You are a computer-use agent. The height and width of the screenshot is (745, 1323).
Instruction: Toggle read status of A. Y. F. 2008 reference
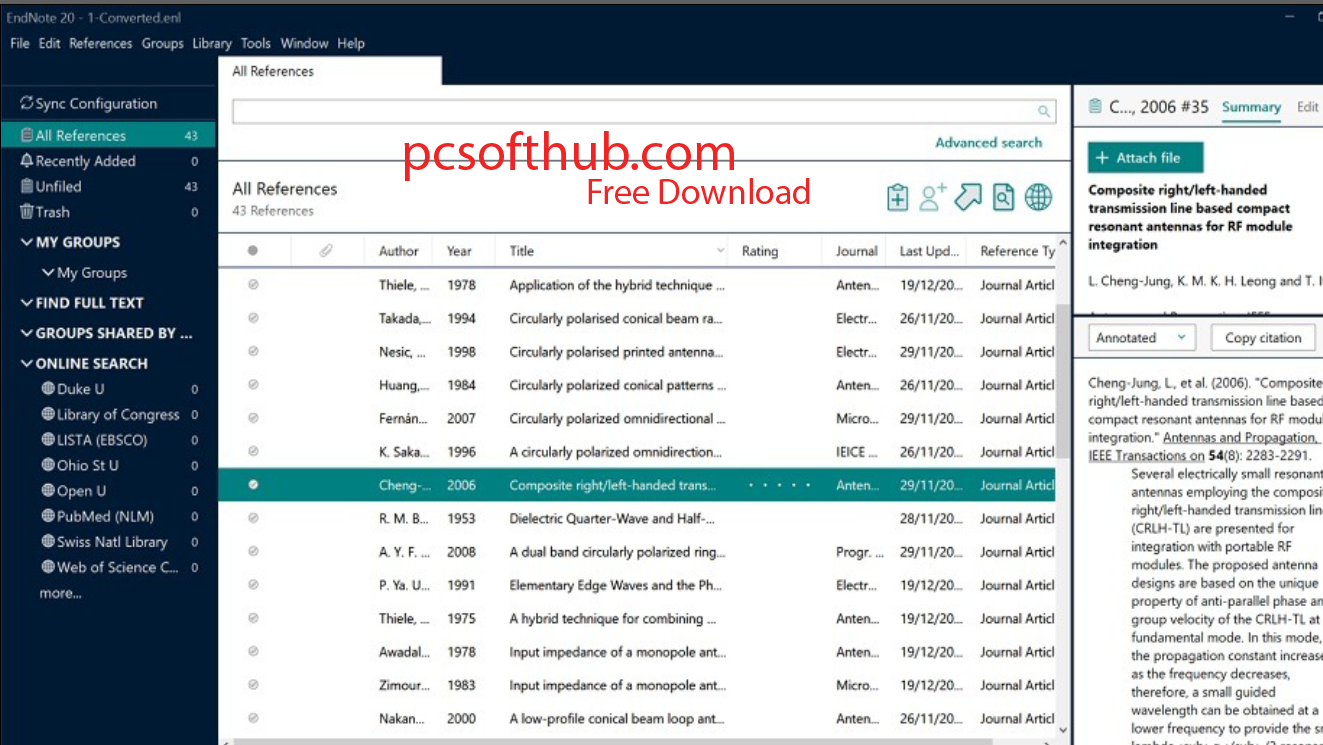coord(253,552)
